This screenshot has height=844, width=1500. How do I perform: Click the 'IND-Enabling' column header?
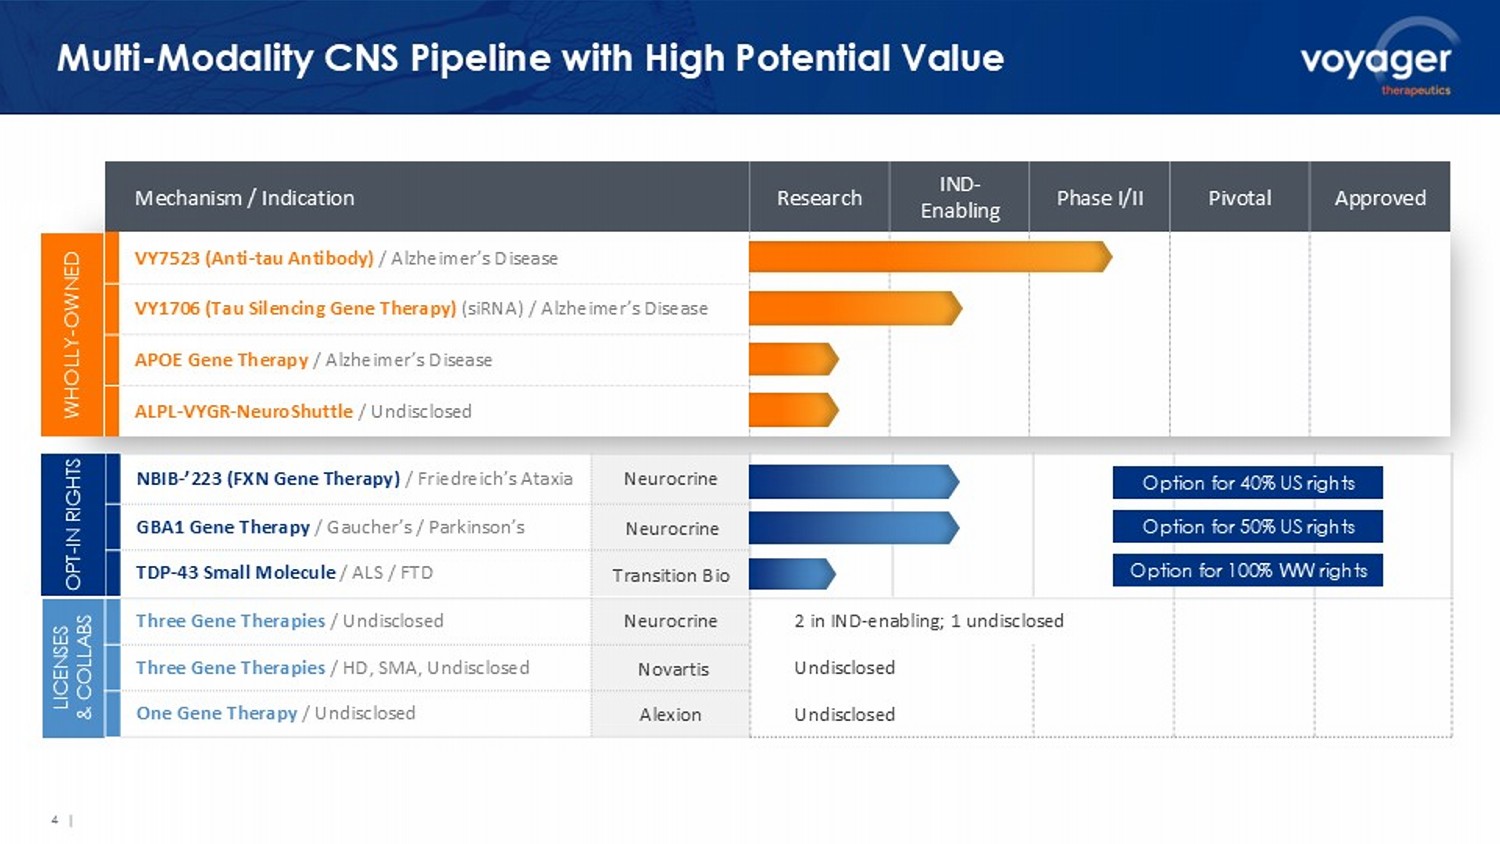(x=960, y=197)
